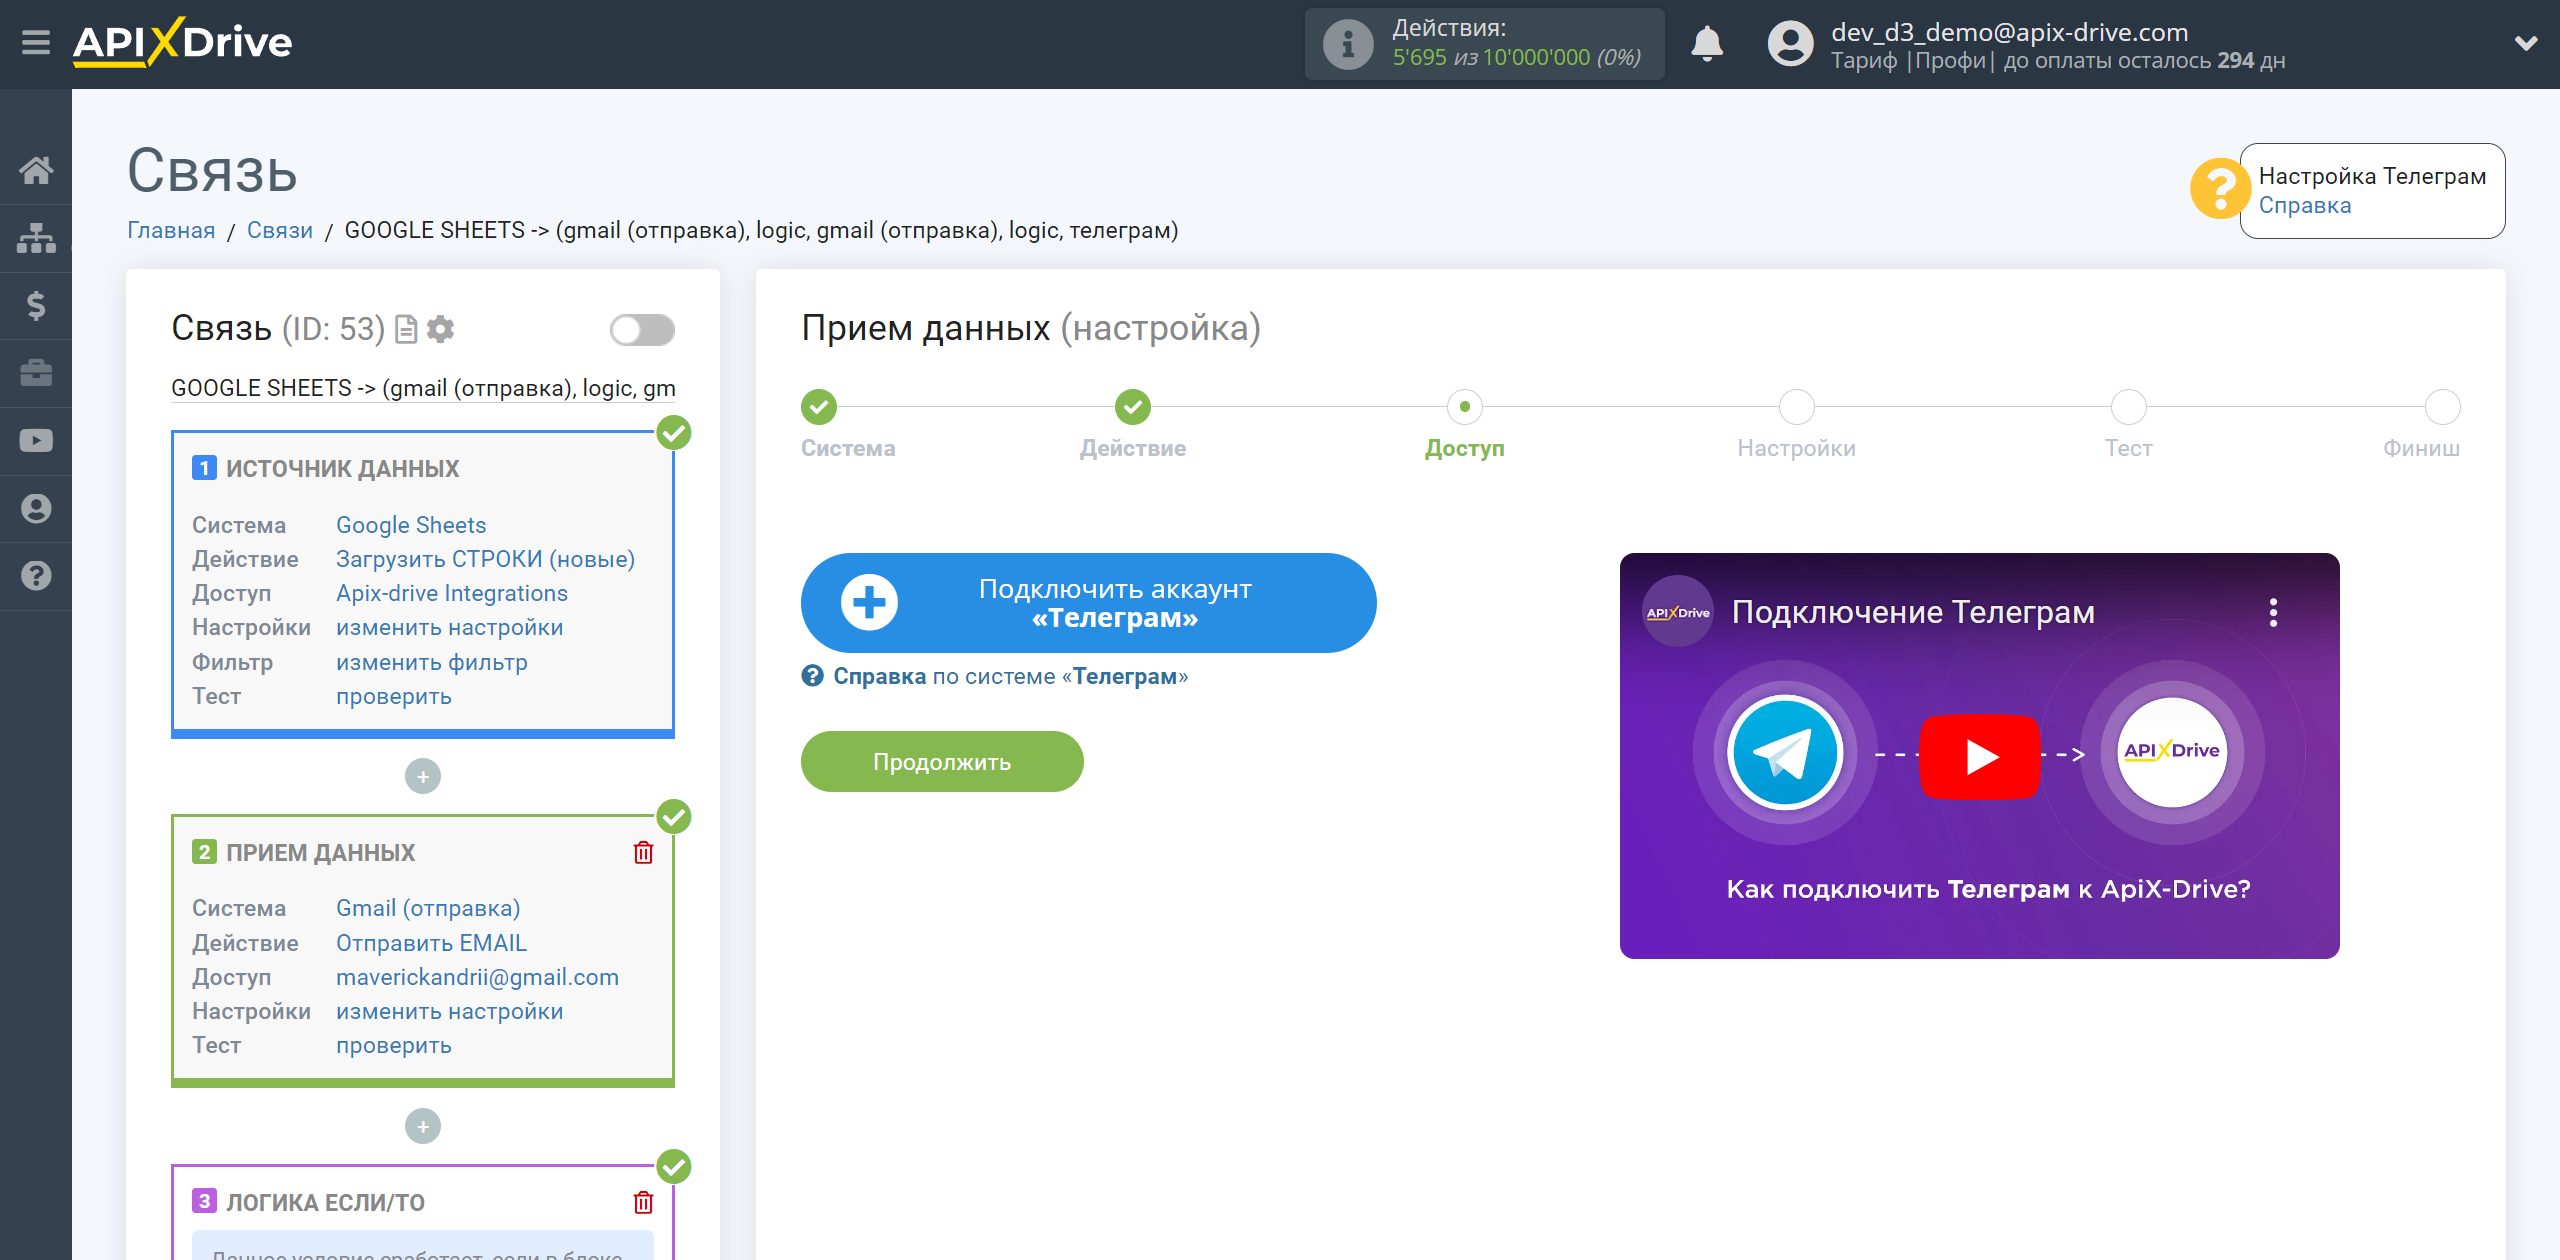2560x1260 pixels.
Task: Play the Подключение Телеграм video
Action: pyautogui.click(x=1979, y=756)
